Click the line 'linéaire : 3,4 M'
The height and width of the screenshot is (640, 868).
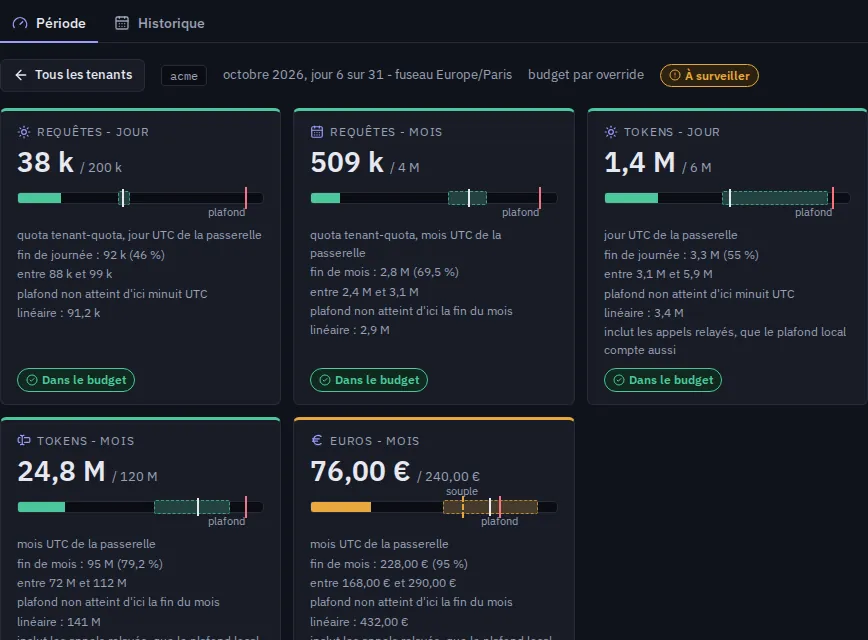coord(644,313)
